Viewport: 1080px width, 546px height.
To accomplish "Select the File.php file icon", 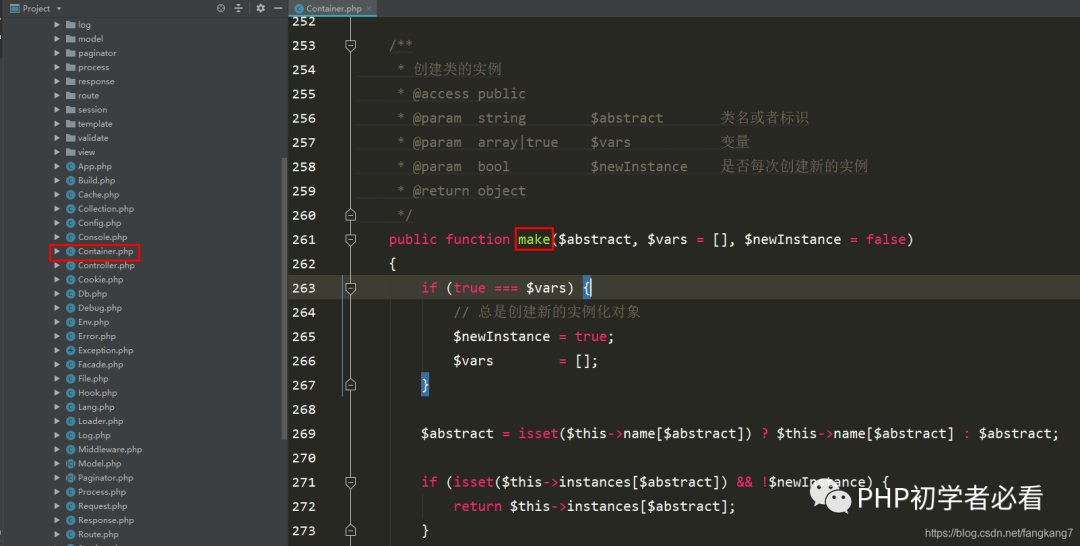I will pos(70,378).
